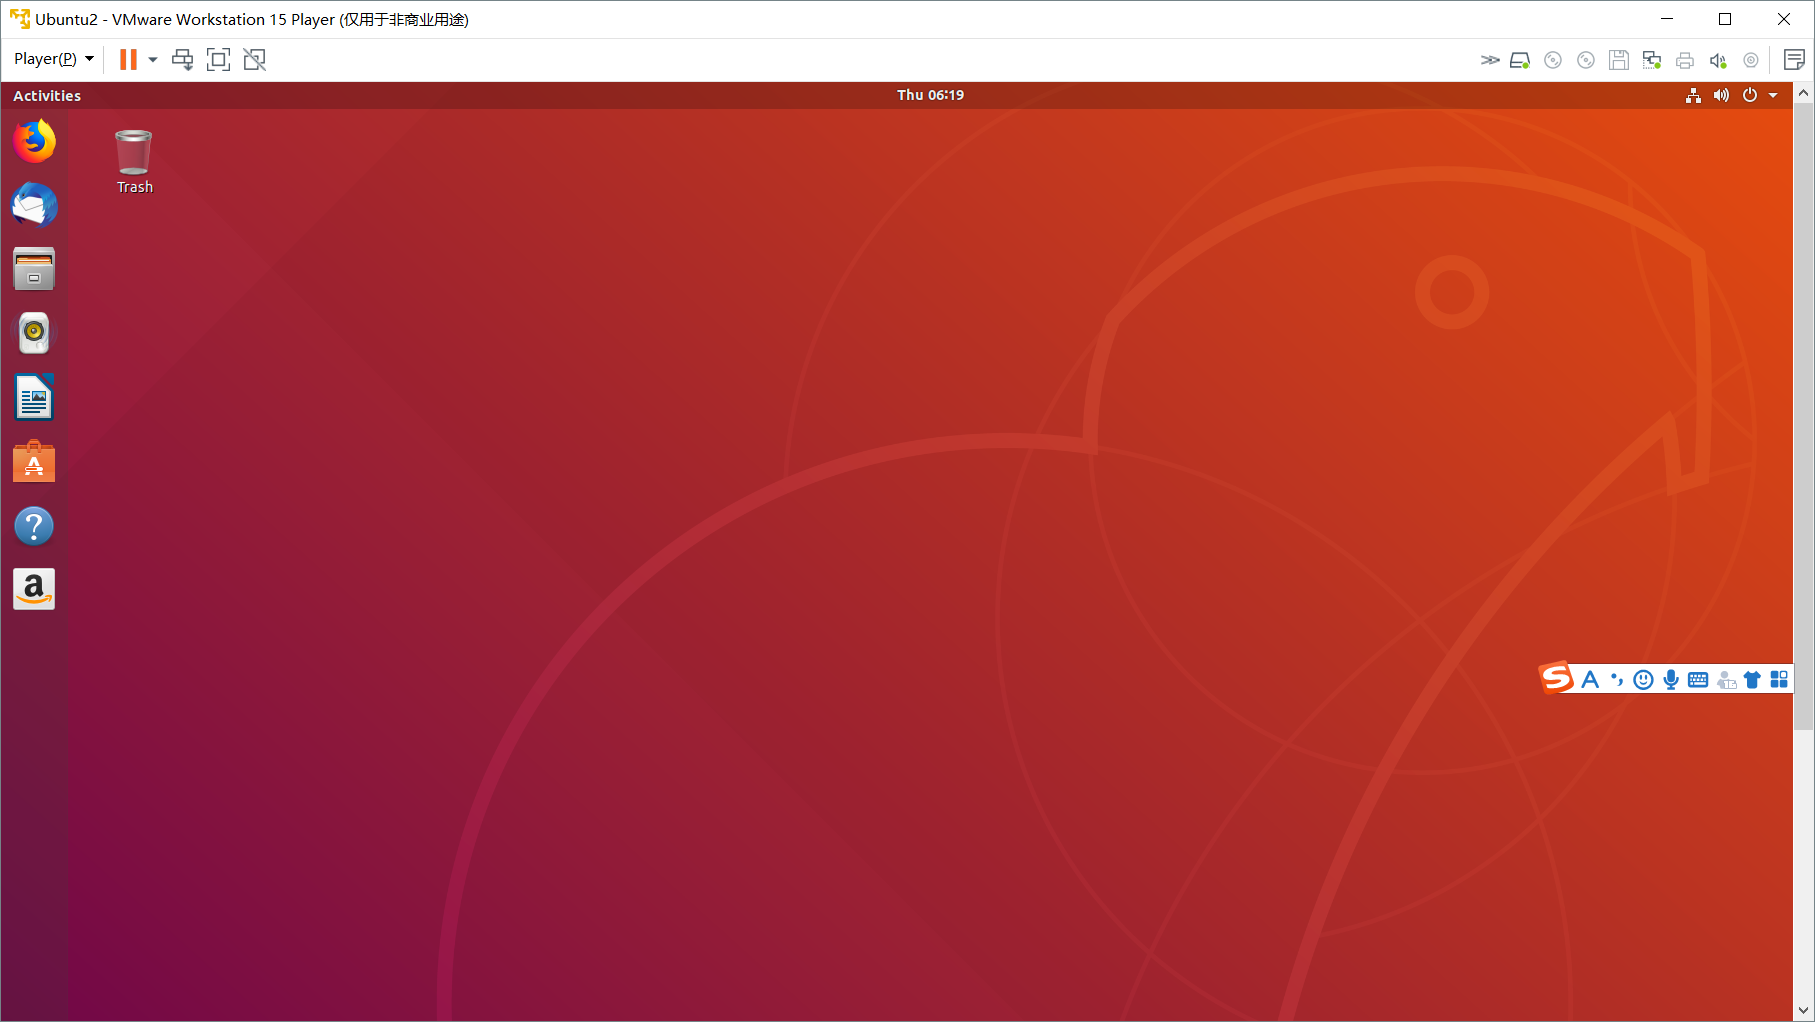Click the VMware vertical scrollbar up arrow
The height and width of the screenshot is (1022, 1815).
pos(1803,93)
